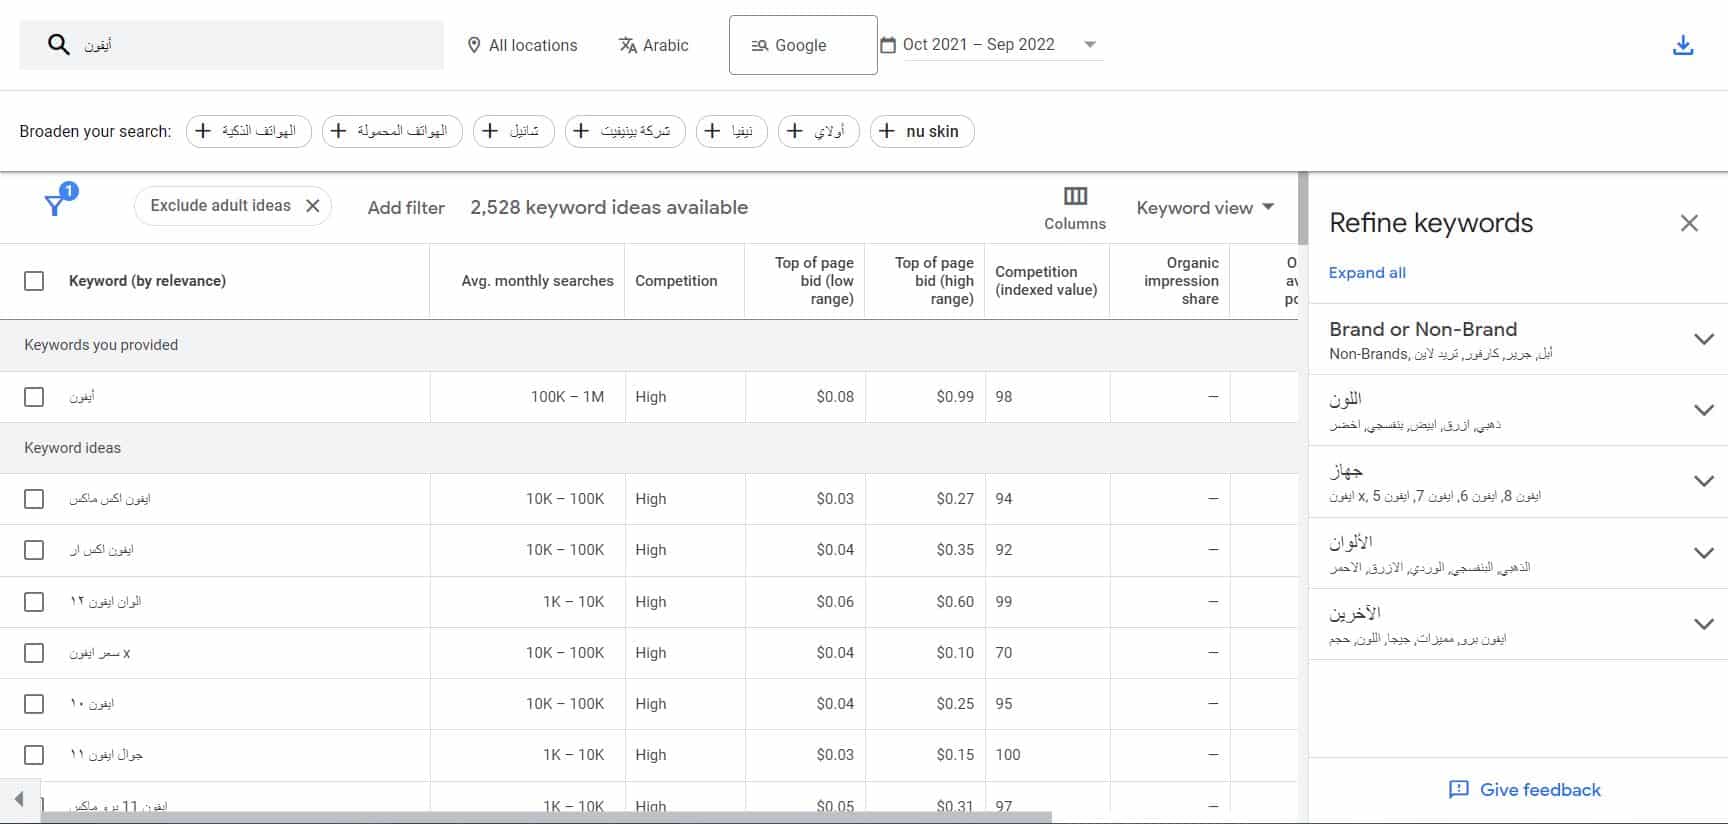Sort by Organic impression share header
The width and height of the screenshot is (1728, 824).
point(1181,281)
